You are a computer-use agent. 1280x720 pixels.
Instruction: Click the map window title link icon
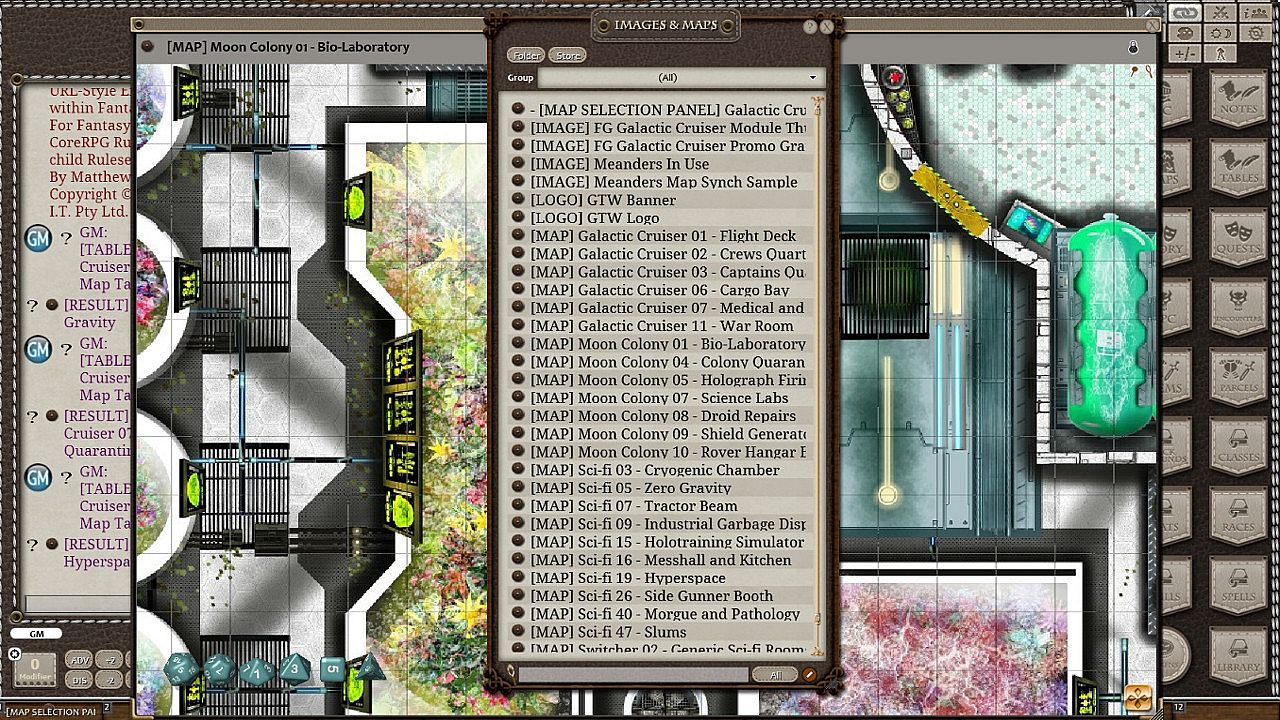coord(148,46)
